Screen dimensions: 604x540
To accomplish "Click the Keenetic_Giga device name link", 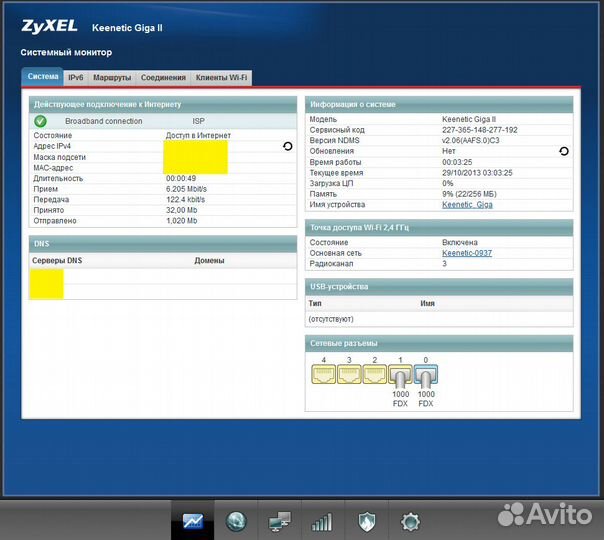I will pos(467,205).
